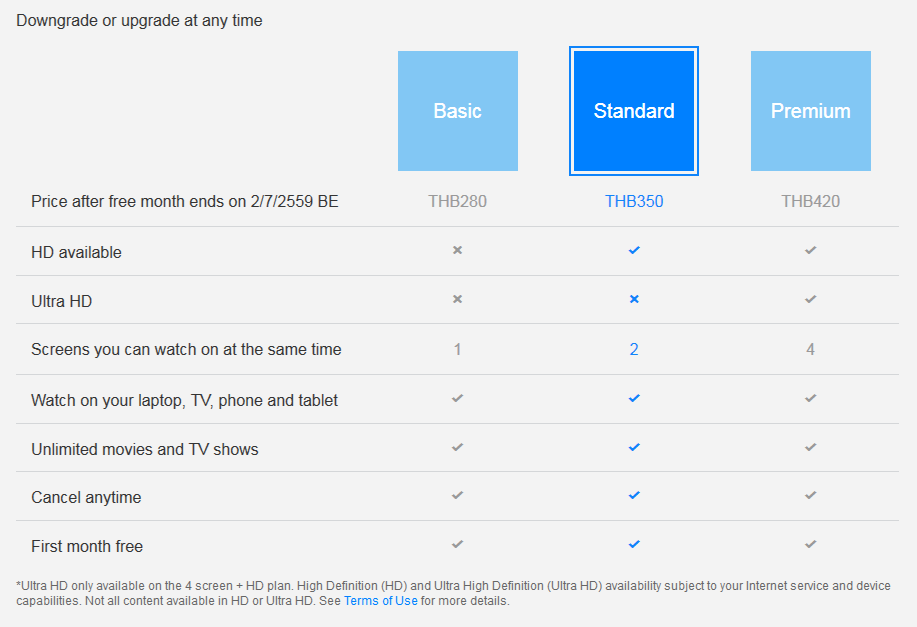Click First month free checkmark under Standard
Screen dimensions: 917x627
(634, 545)
